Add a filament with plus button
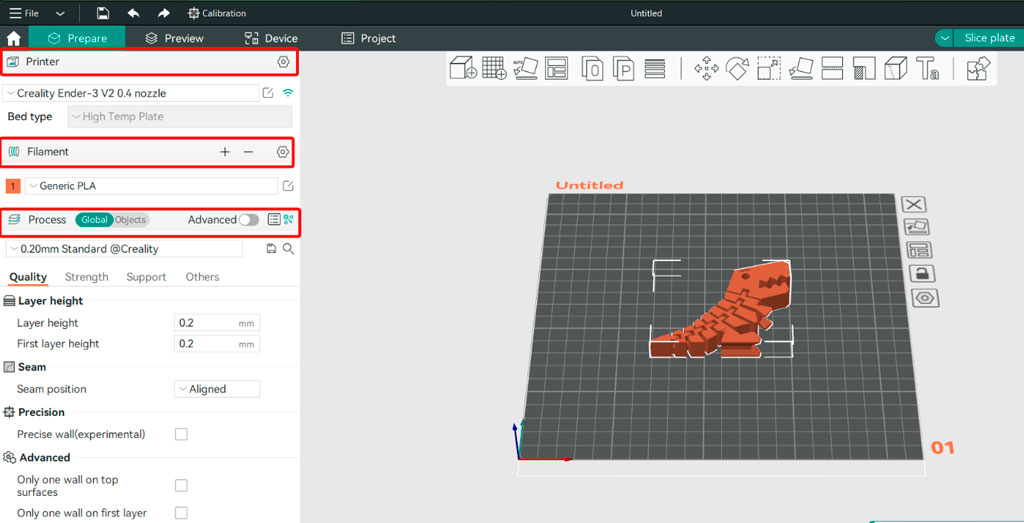Image resolution: width=1024 pixels, height=523 pixels. 225,151
